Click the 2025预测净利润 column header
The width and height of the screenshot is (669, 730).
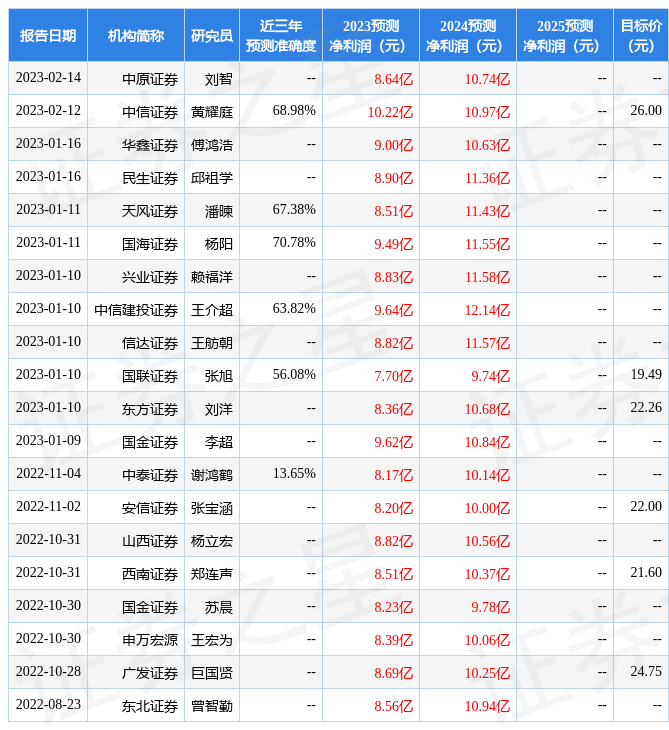(x=564, y=35)
